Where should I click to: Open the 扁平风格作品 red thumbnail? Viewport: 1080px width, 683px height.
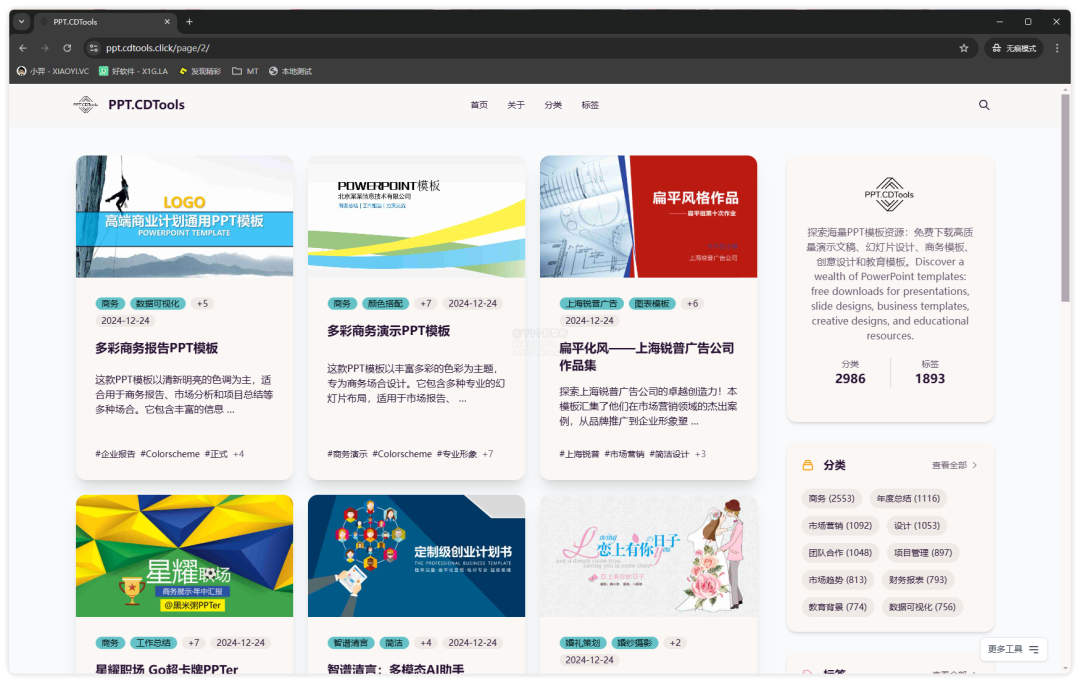(648, 216)
